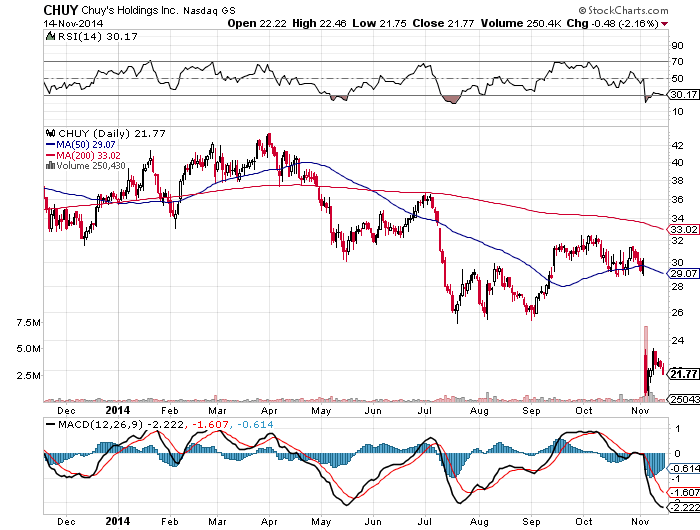The width and height of the screenshot is (700, 530).
Task: Click the 42 price level on right axis
Action: coord(677,145)
